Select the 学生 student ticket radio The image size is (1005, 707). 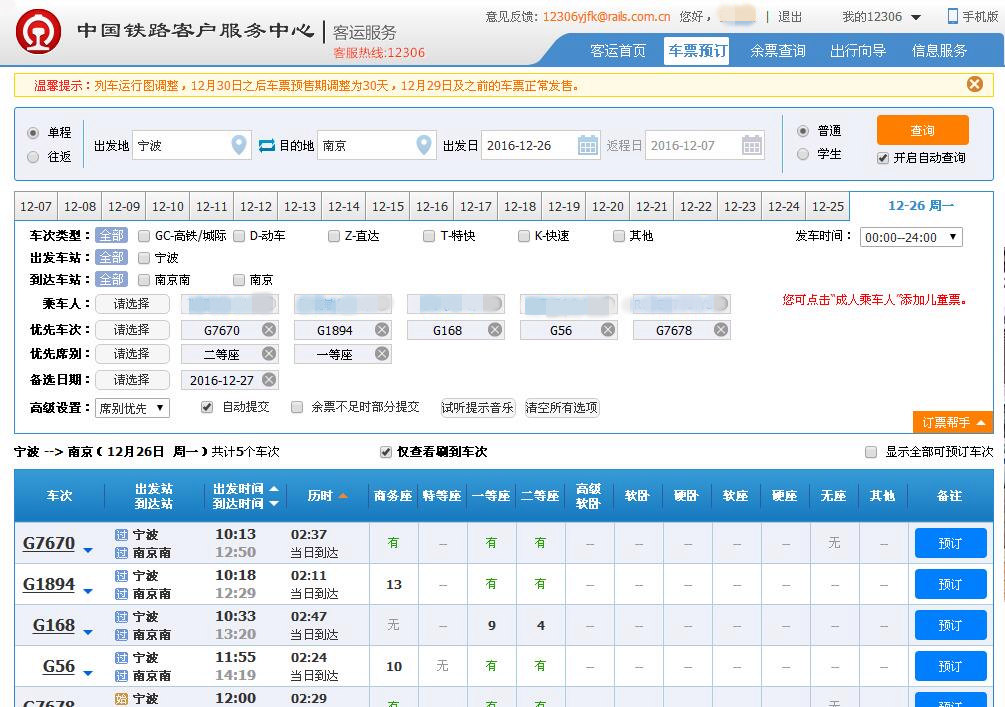point(802,154)
